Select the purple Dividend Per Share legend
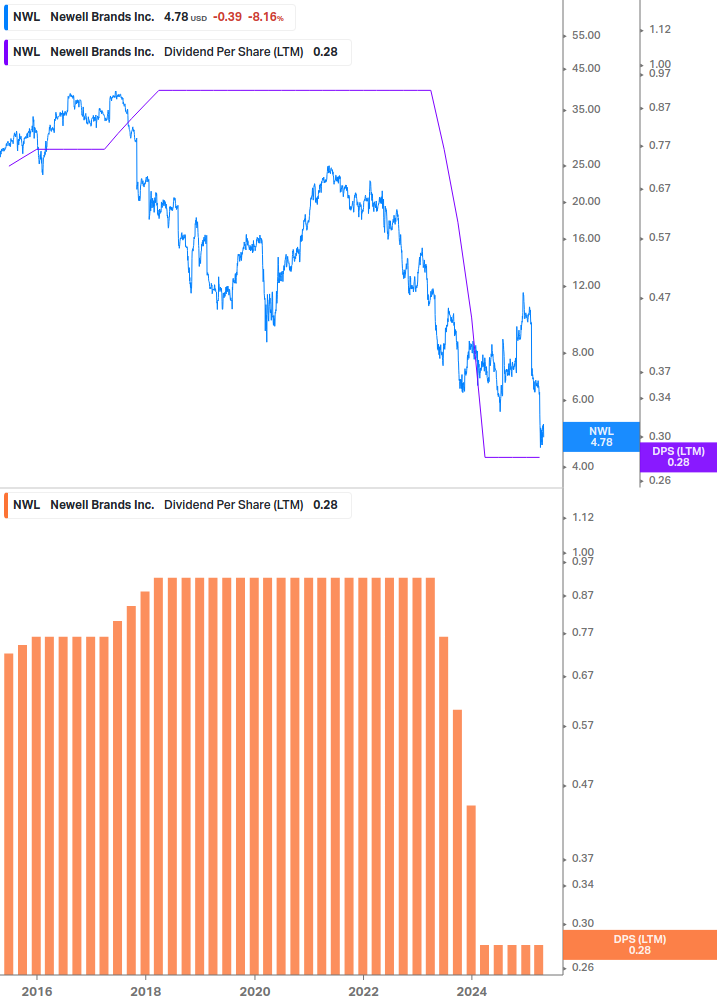Image resolution: width=717 pixels, height=1005 pixels. 177,53
